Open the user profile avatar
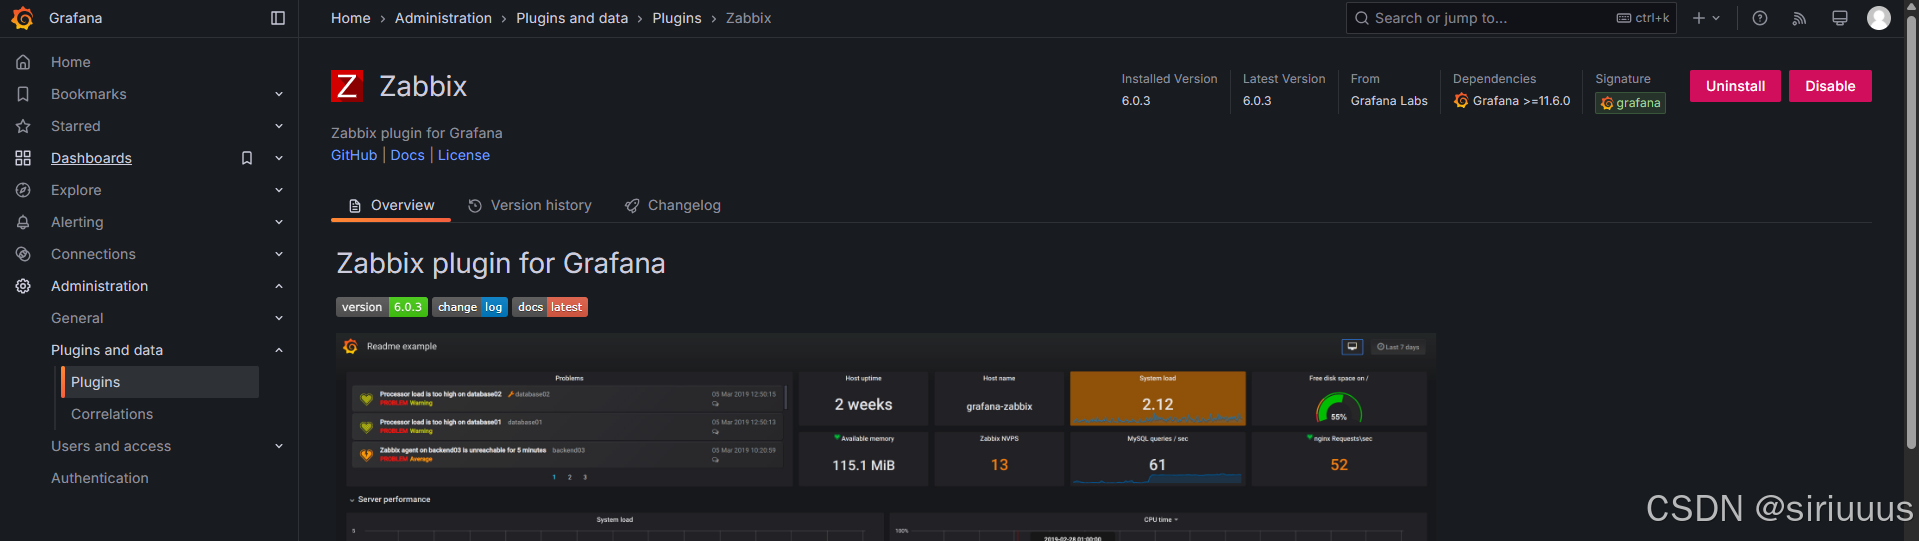This screenshot has height=541, width=1919. point(1879,18)
